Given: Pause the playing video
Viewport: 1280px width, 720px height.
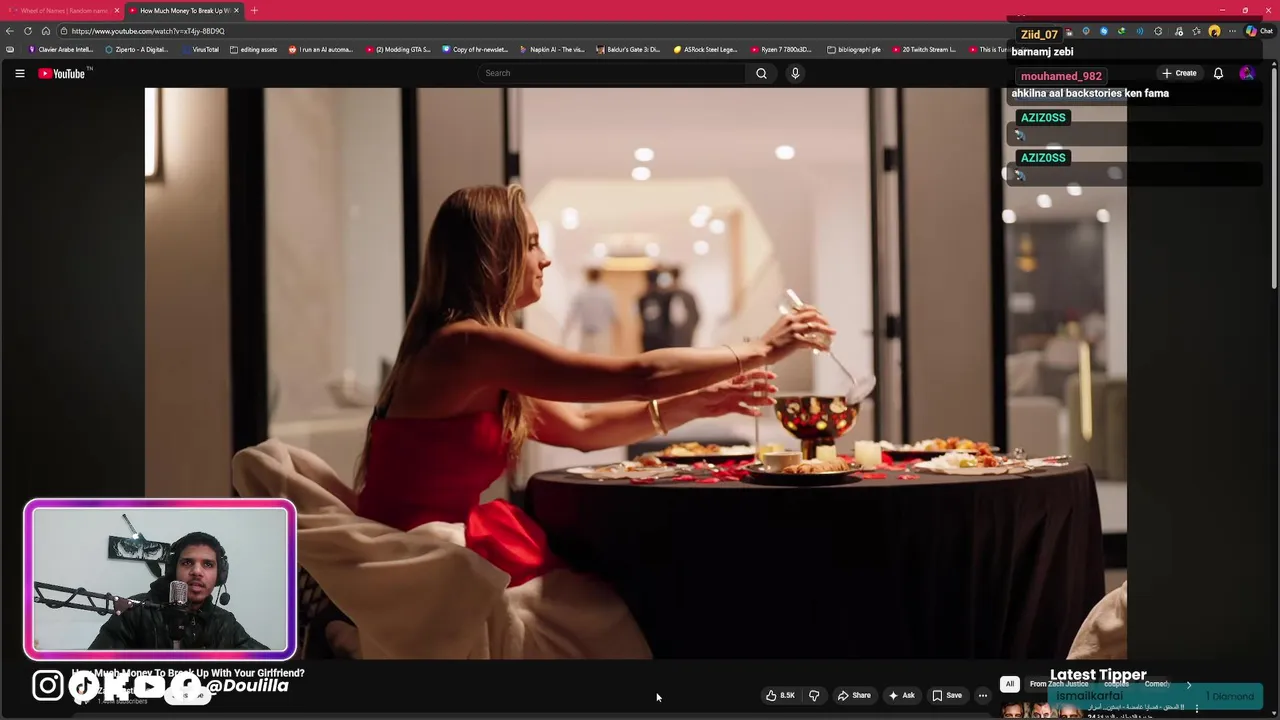Looking at the screenshot, I should pyautogui.click(x=635, y=373).
